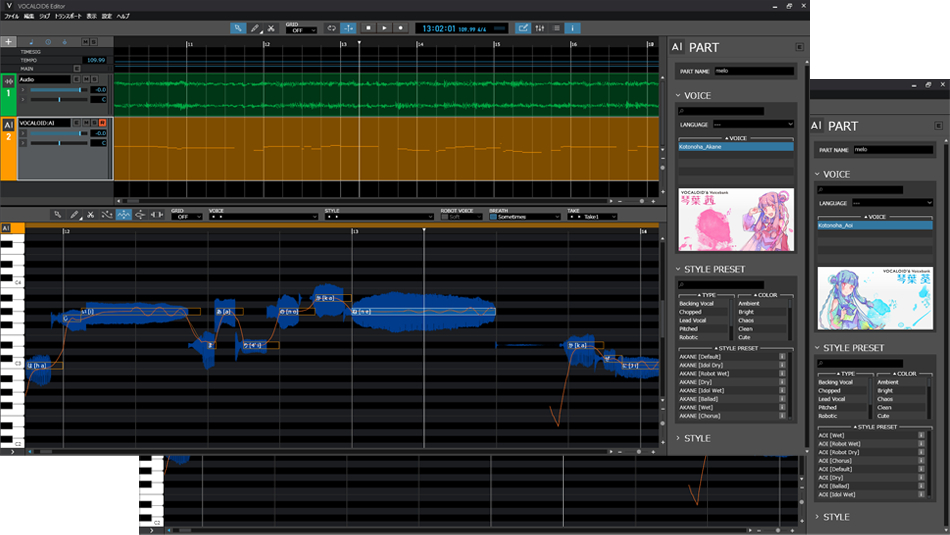
Task: Open the mixer panel icon
Action: click(540, 28)
